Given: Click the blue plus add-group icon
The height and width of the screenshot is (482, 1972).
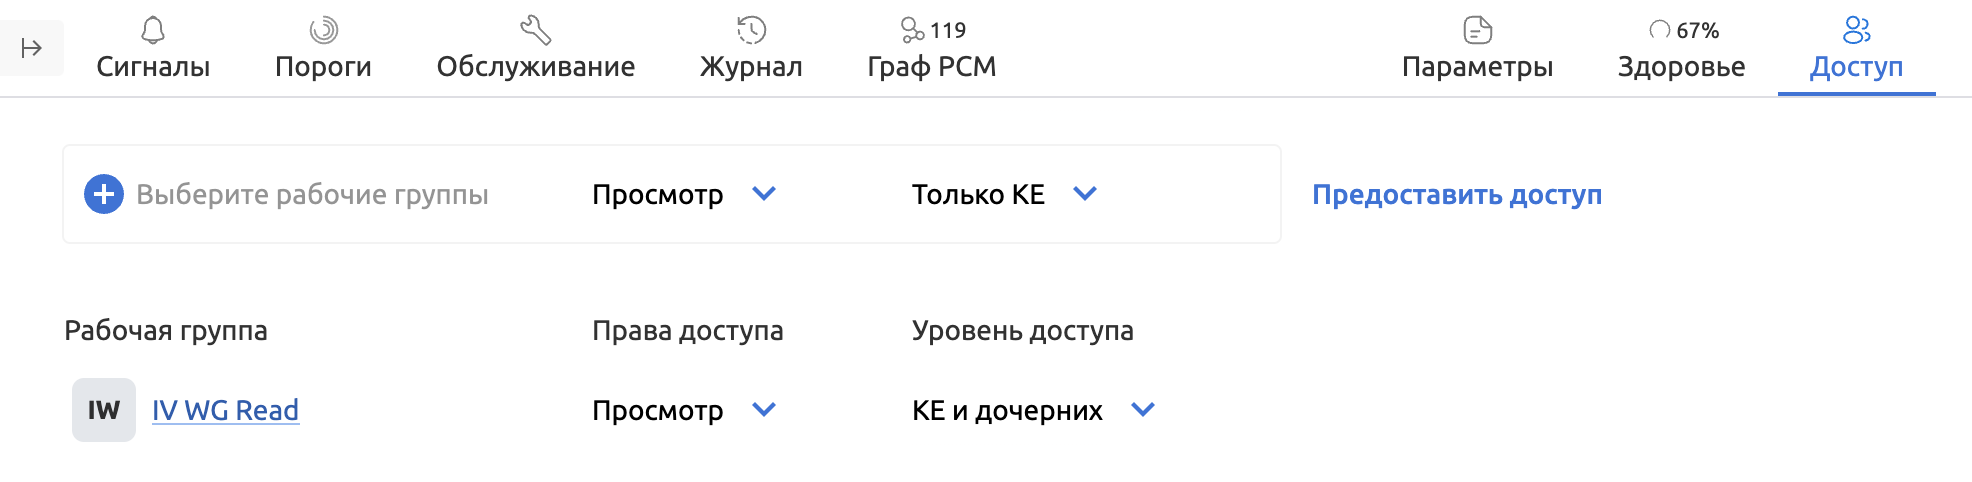Looking at the screenshot, I should tap(104, 194).
